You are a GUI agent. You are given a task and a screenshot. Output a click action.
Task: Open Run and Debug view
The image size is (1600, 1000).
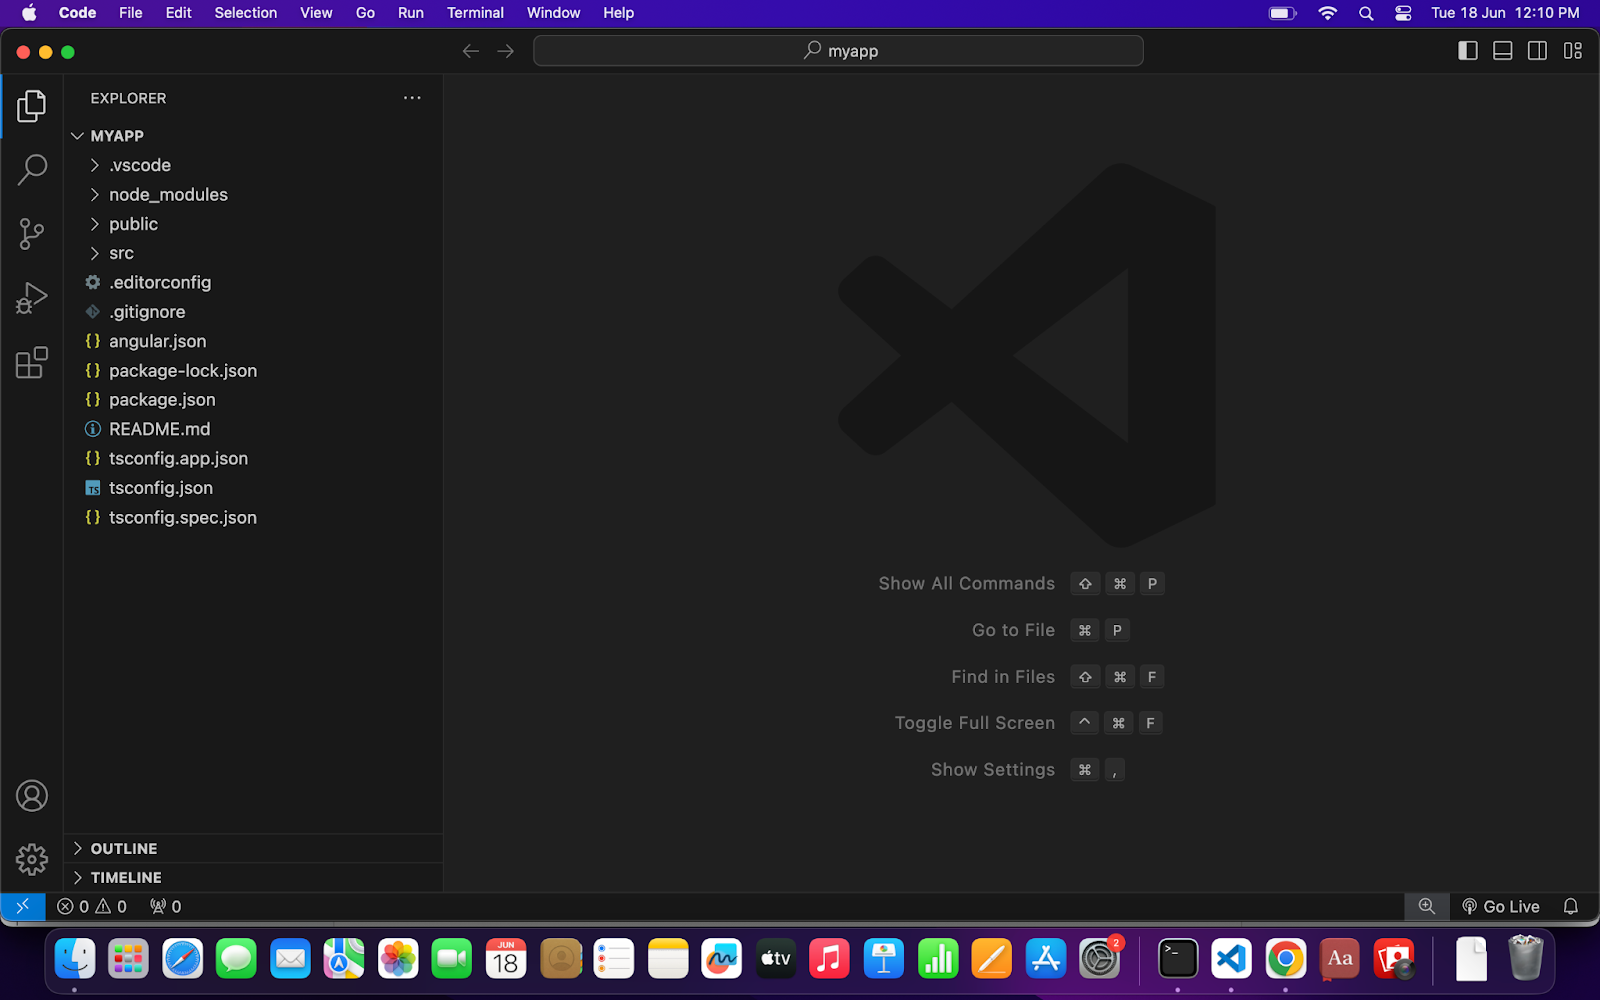pyautogui.click(x=32, y=298)
